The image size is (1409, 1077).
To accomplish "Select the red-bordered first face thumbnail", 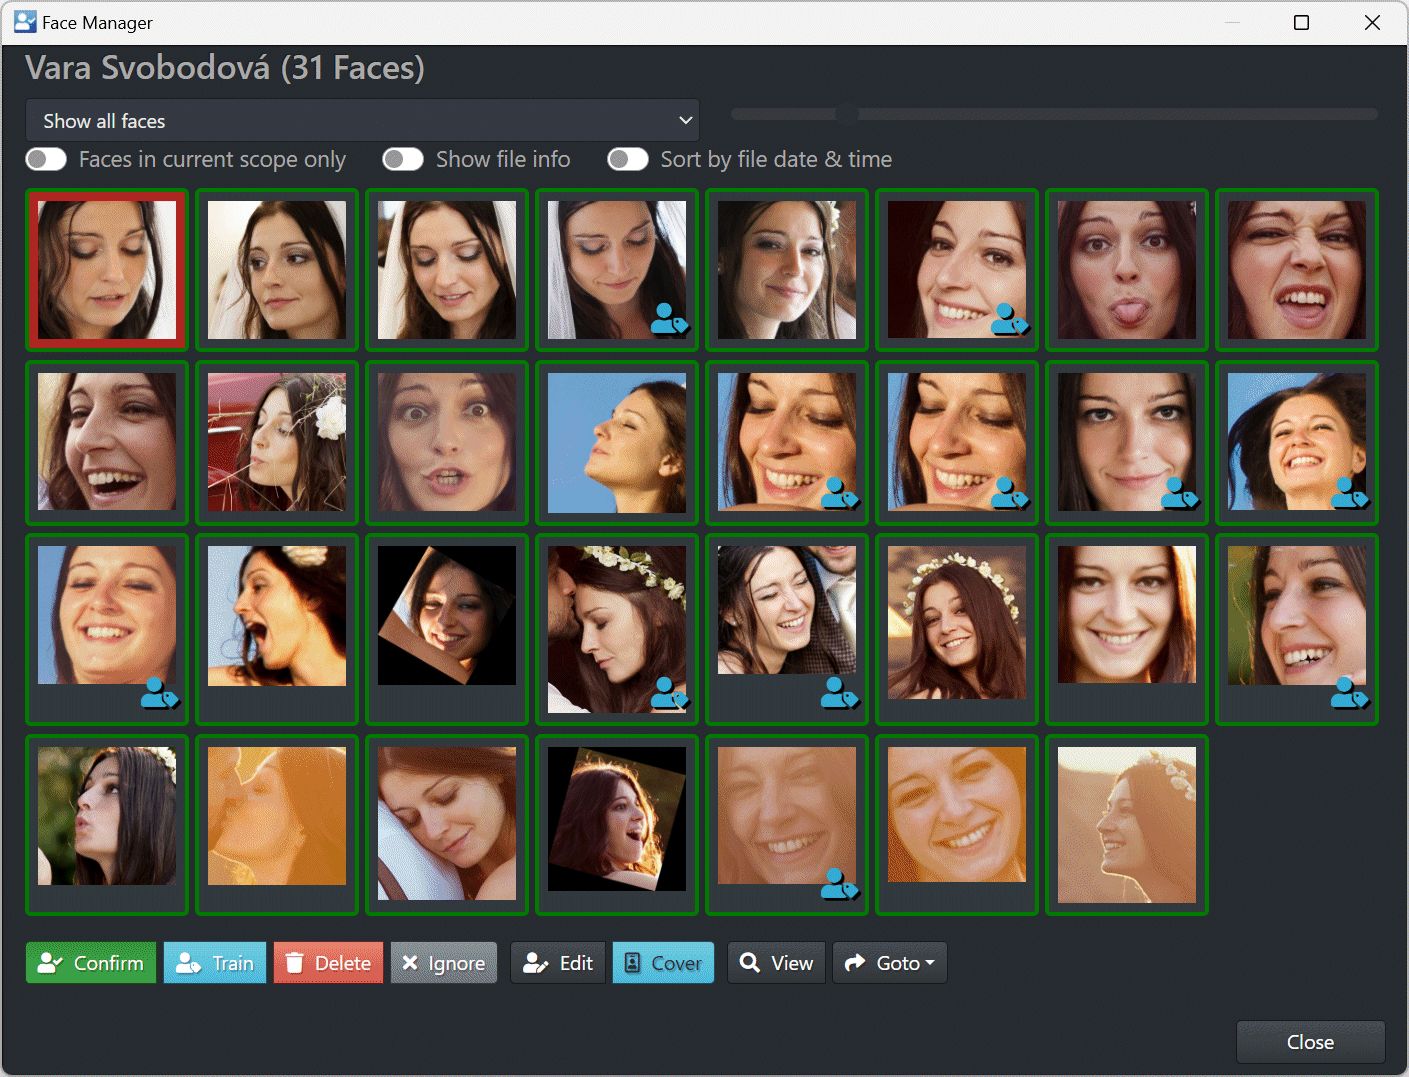I will pos(107,270).
